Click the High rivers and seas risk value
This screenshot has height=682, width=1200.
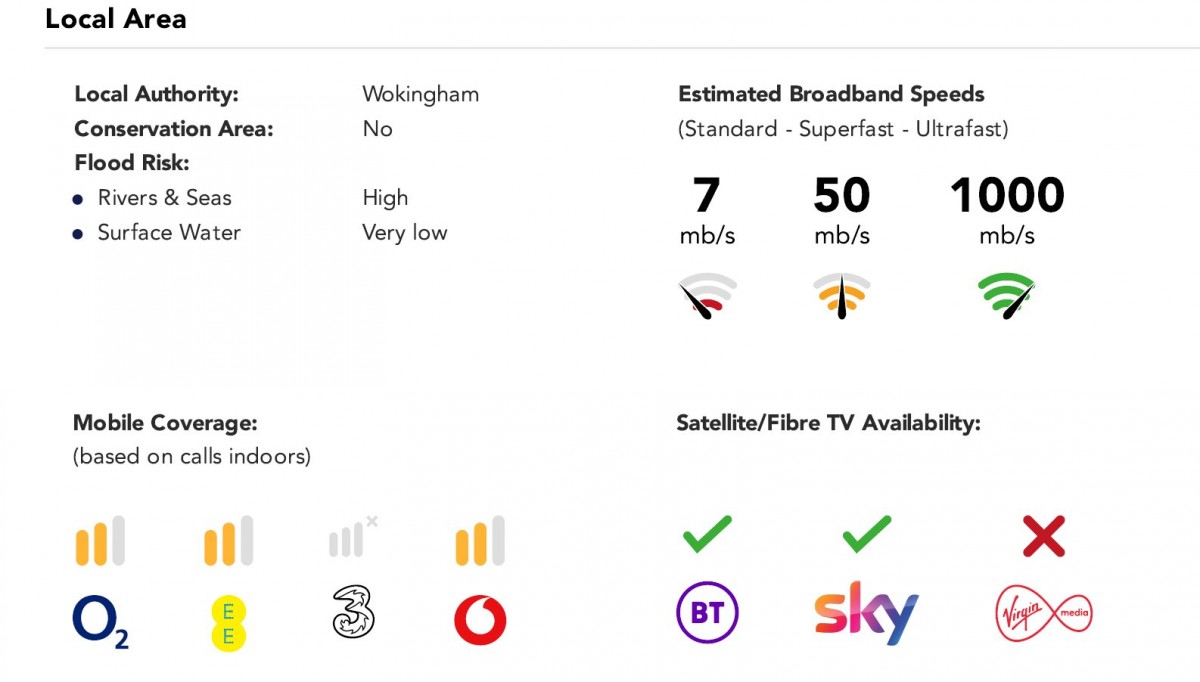pos(385,198)
